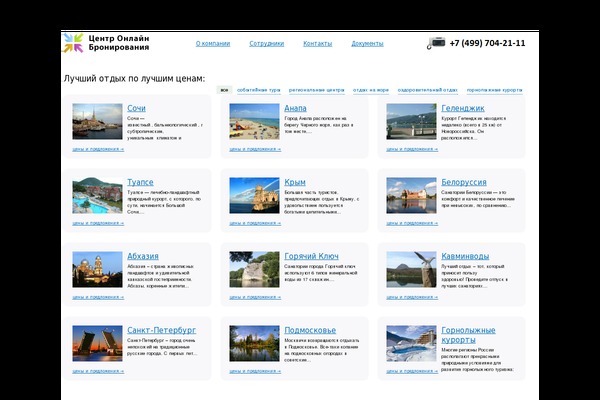Filter by «горнолыжные курорты»

point(494,90)
